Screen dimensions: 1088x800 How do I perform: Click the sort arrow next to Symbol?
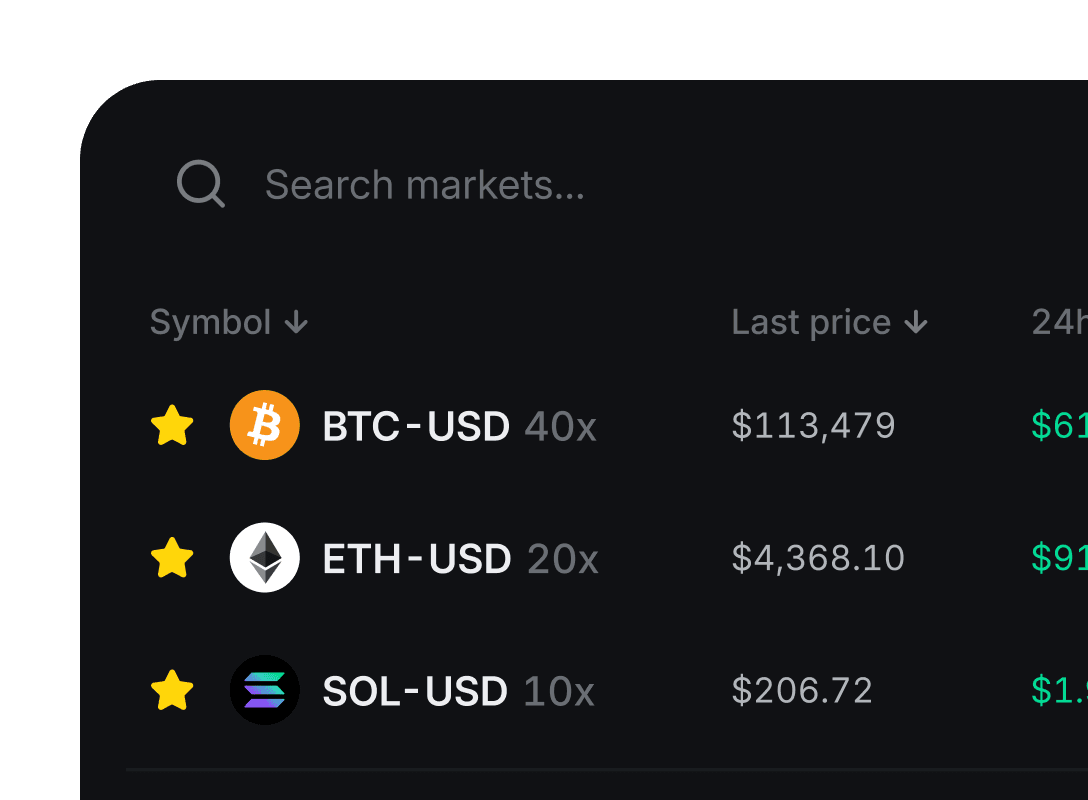click(296, 322)
